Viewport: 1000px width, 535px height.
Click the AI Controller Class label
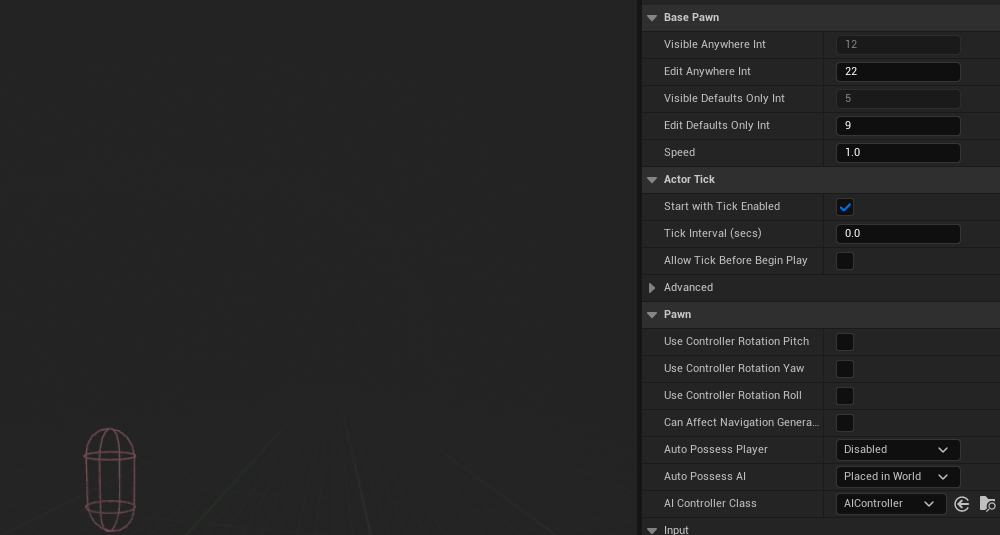point(710,504)
